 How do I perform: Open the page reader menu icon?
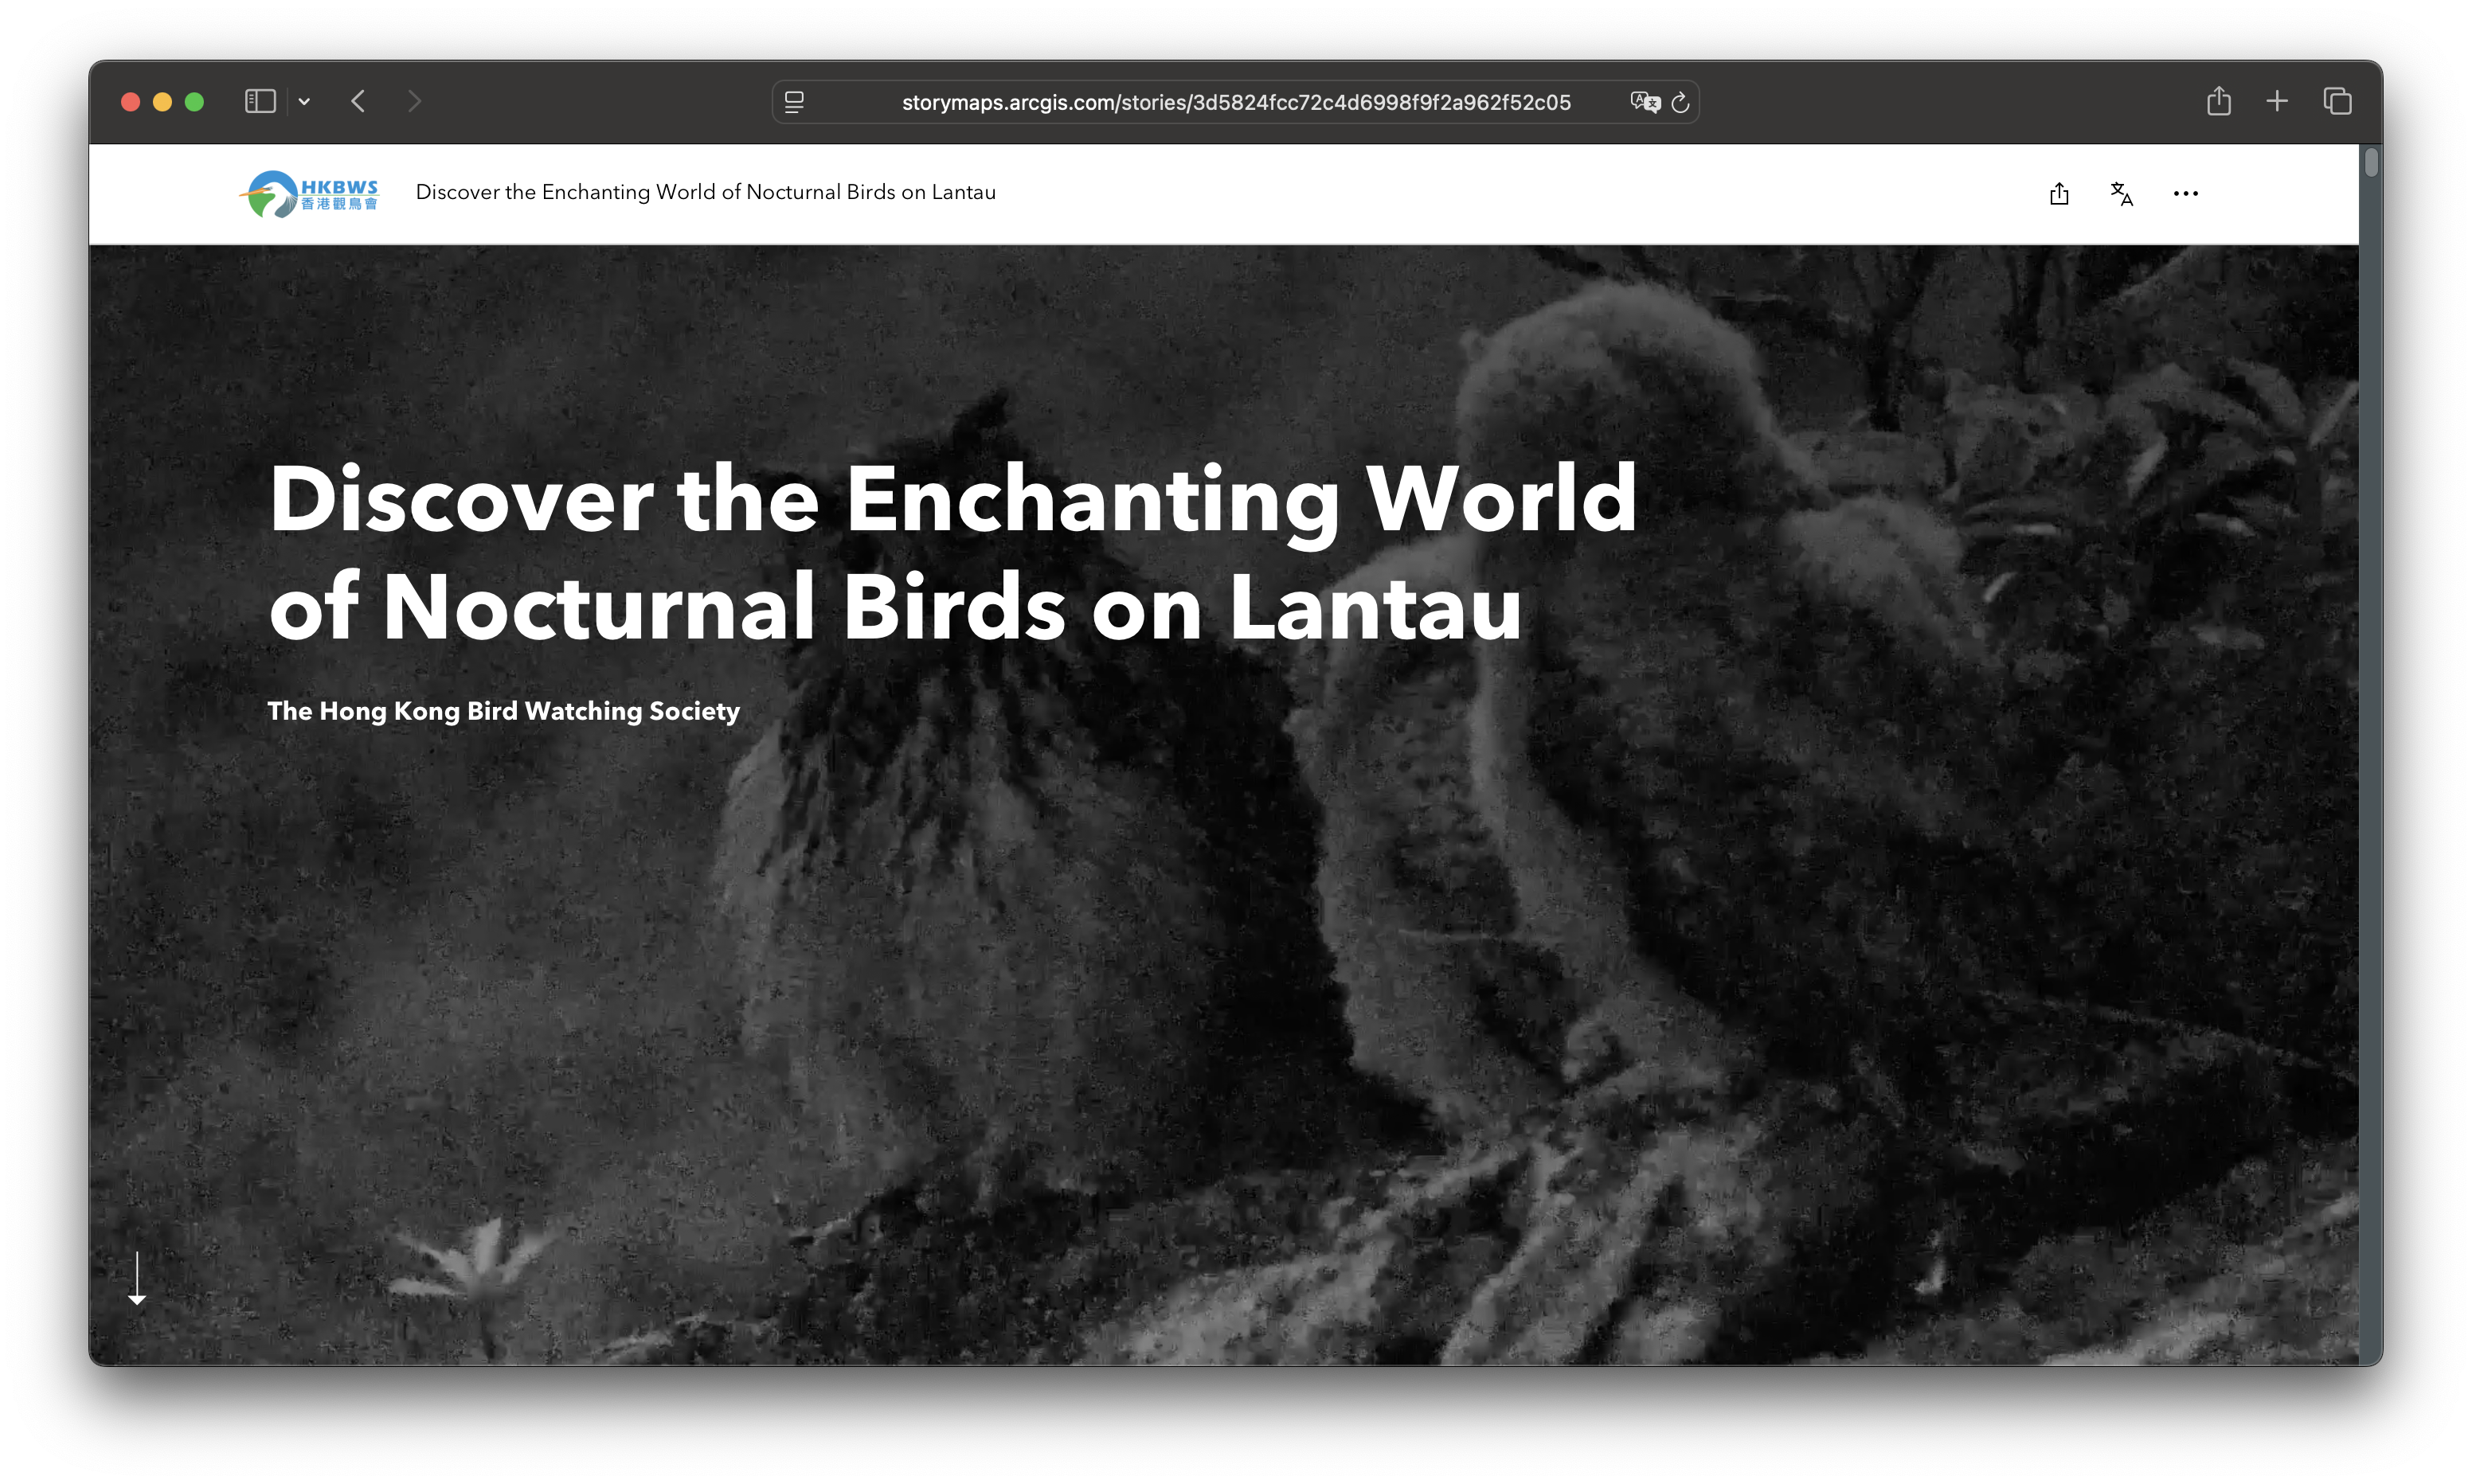[x=794, y=102]
